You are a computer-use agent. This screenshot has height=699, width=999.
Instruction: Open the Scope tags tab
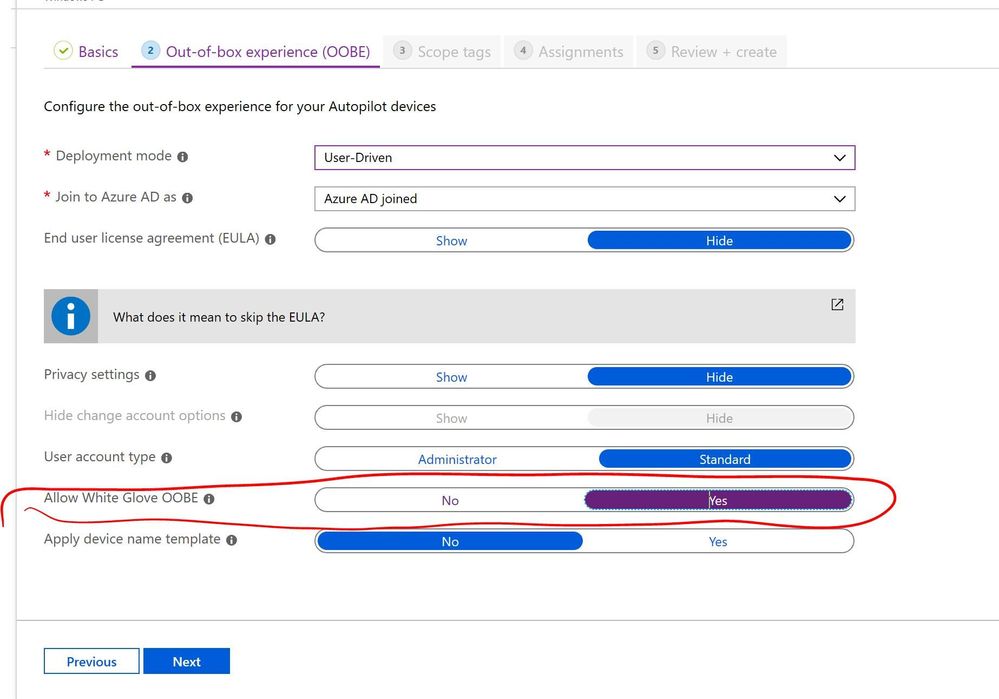pos(443,52)
